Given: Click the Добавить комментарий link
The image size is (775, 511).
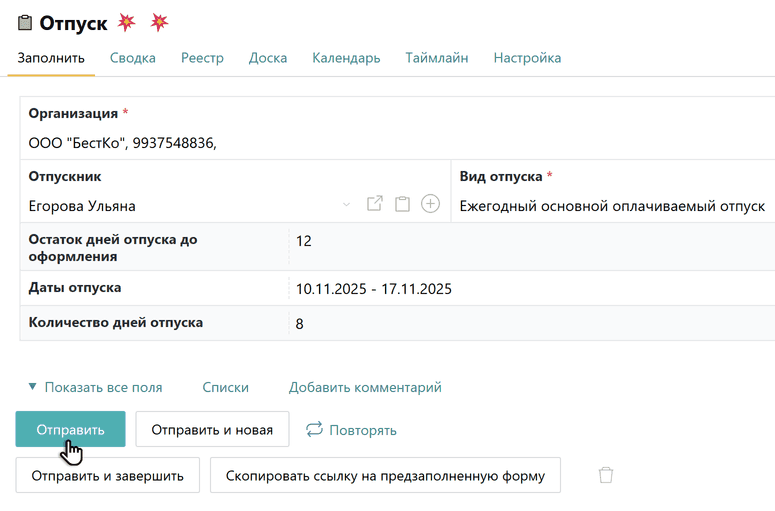Looking at the screenshot, I should (x=365, y=387).
